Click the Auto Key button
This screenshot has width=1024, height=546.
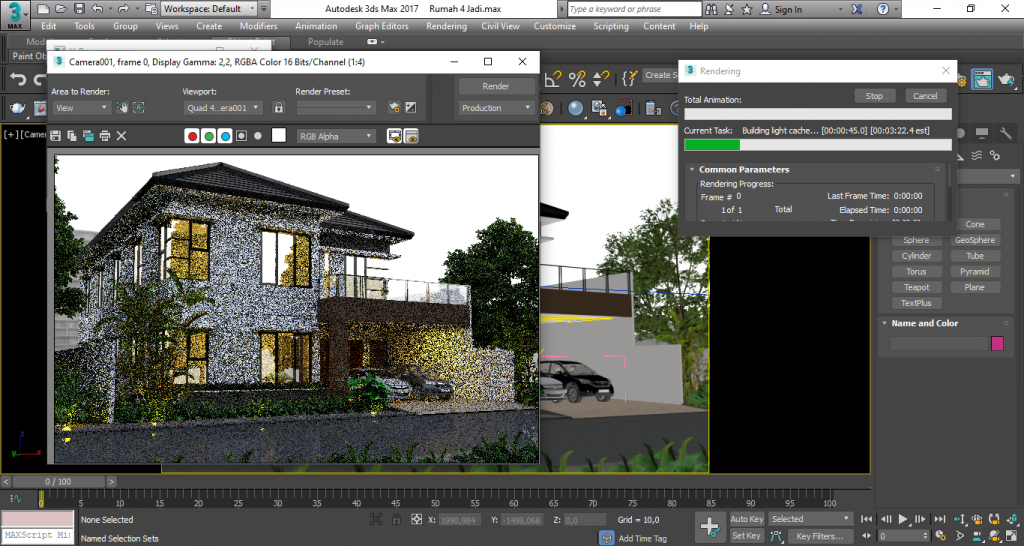pyautogui.click(x=746, y=519)
